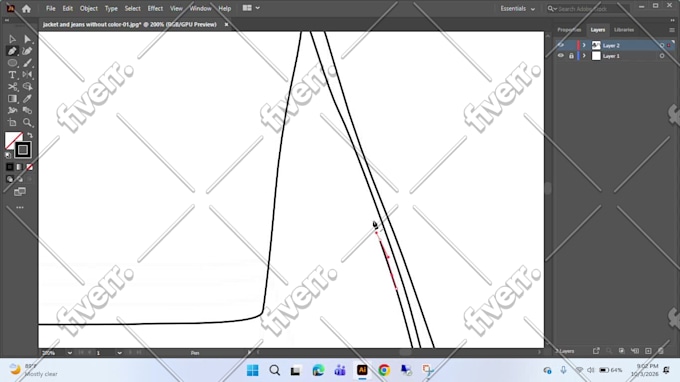Select the Blend tool
The width and height of the screenshot is (680, 382).
coord(27,111)
